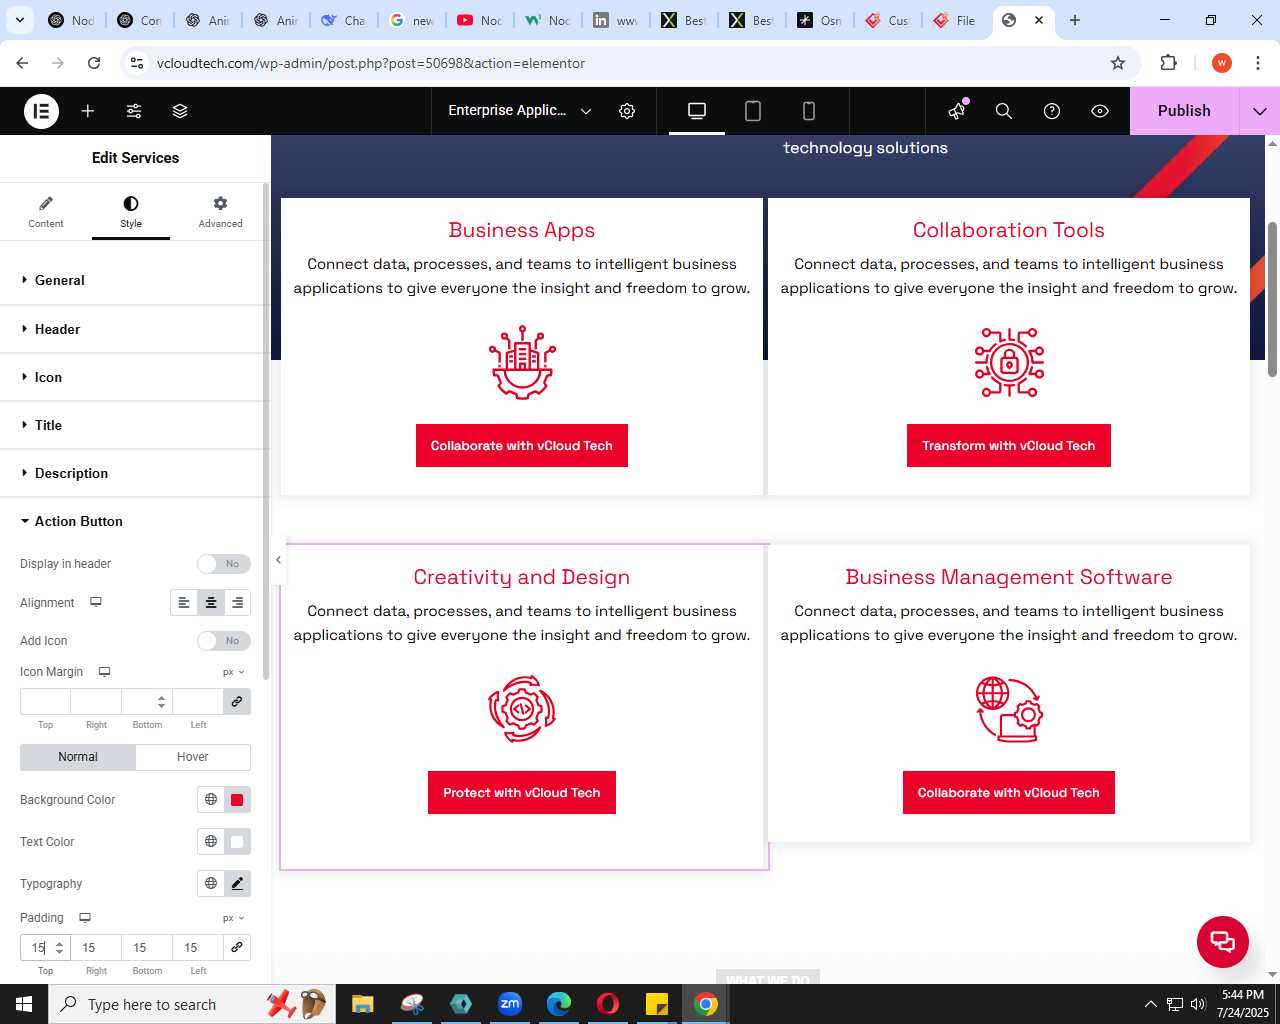Open the Help question mark icon

click(x=1052, y=111)
